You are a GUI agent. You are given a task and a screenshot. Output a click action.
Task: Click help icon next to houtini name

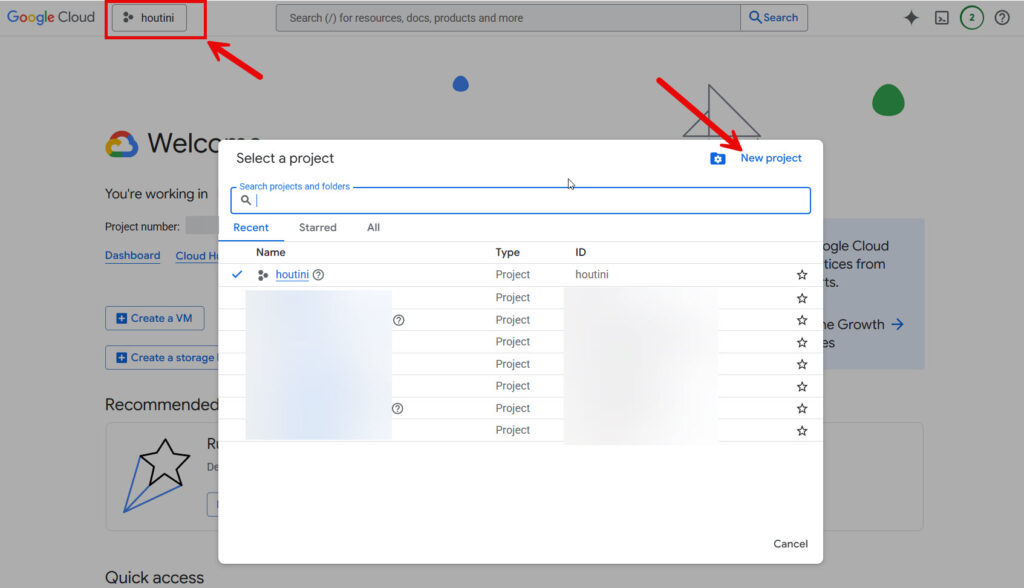(x=318, y=275)
